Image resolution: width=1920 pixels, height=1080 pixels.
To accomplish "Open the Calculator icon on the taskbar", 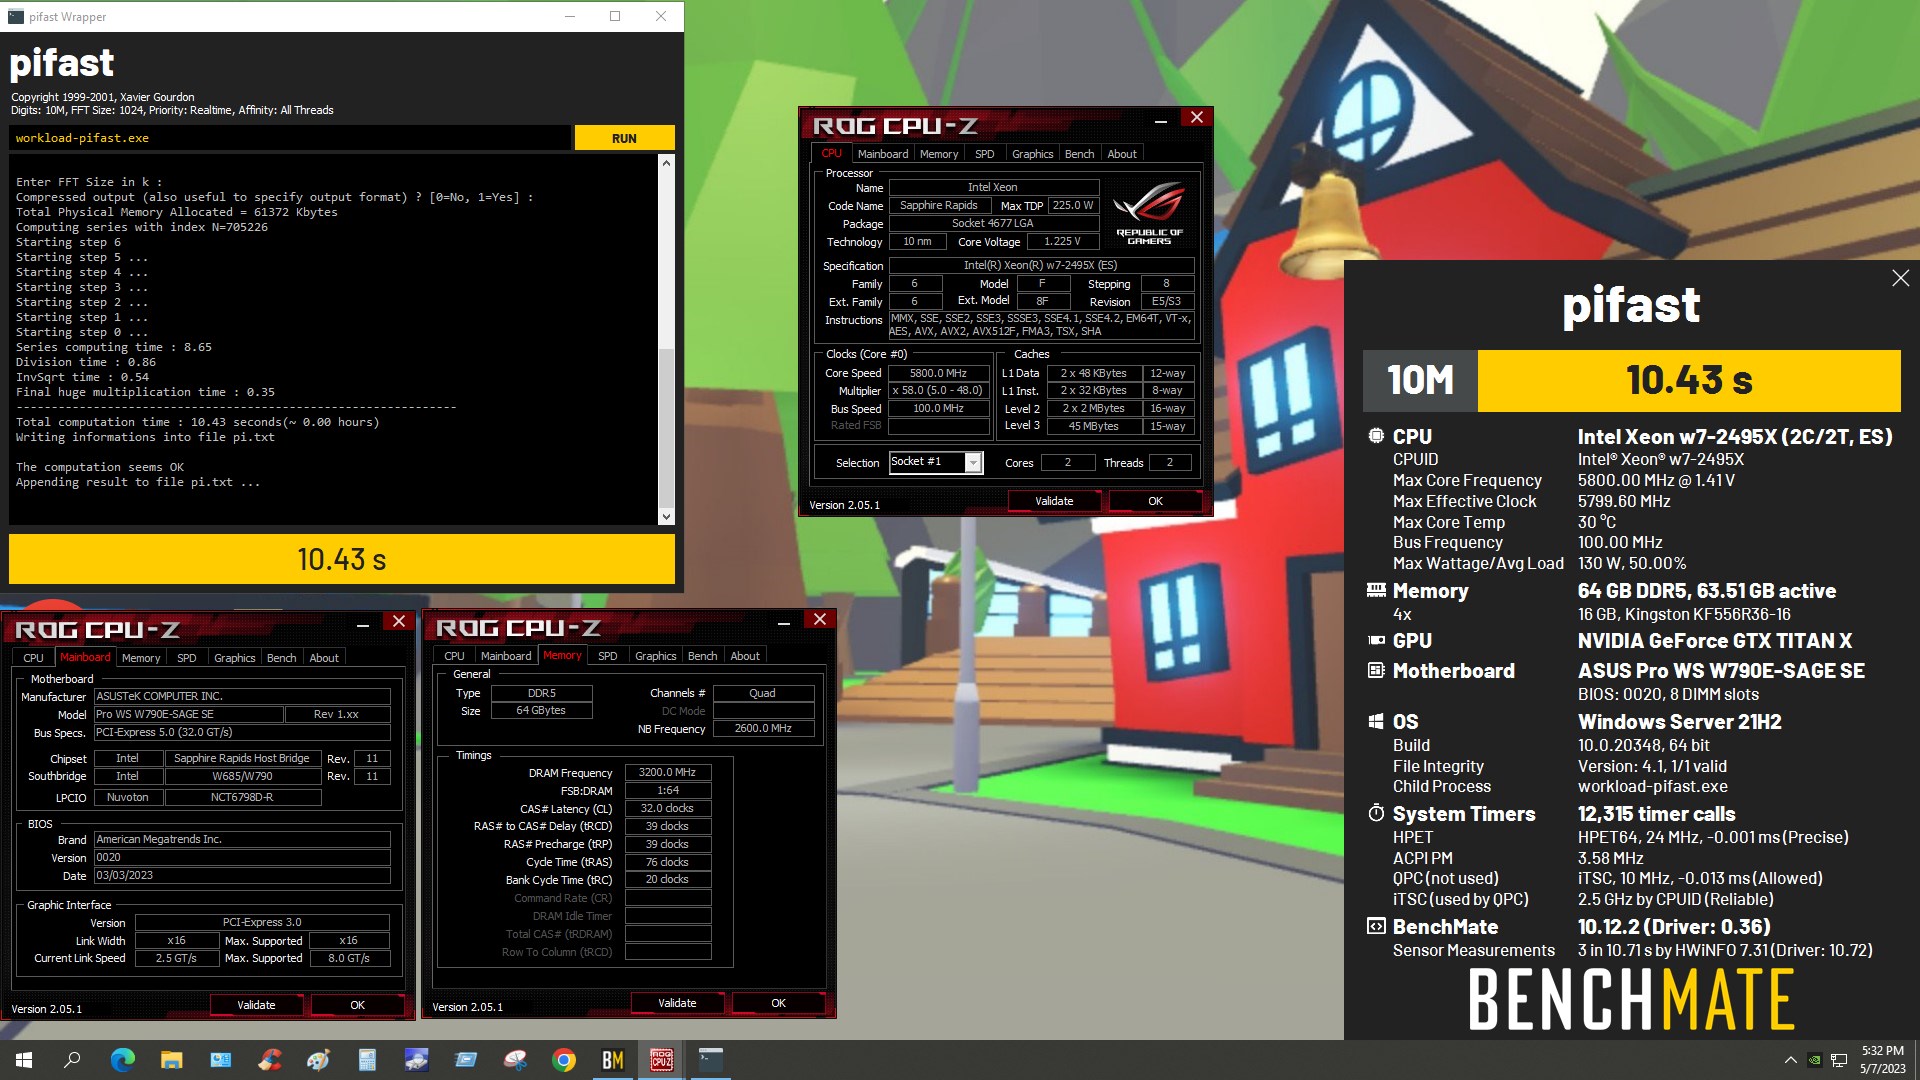I will click(367, 1060).
